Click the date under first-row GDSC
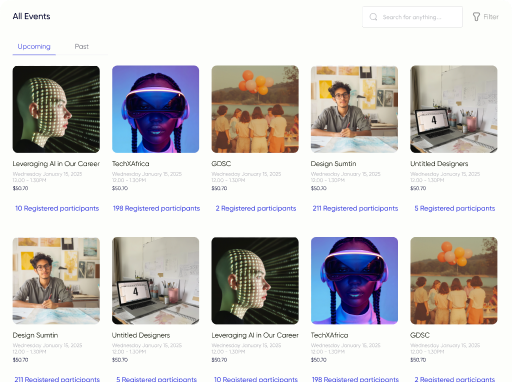The width and height of the screenshot is (512, 382). click(246, 174)
